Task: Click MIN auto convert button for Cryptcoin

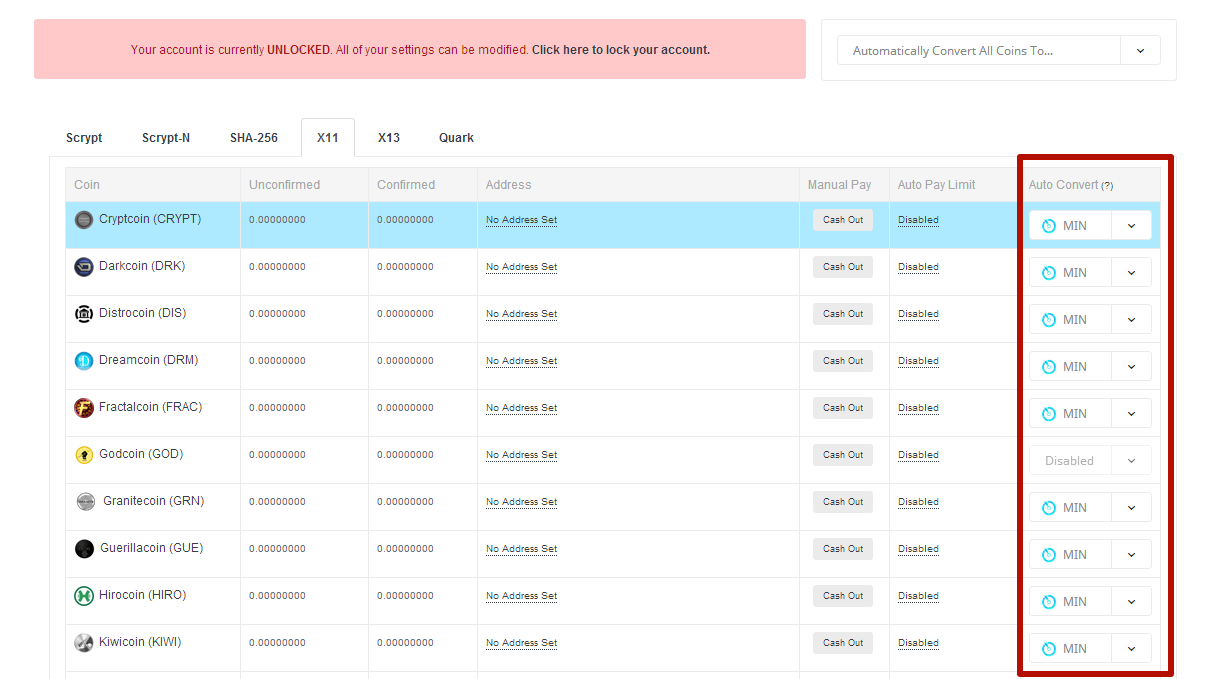Action: point(1070,225)
